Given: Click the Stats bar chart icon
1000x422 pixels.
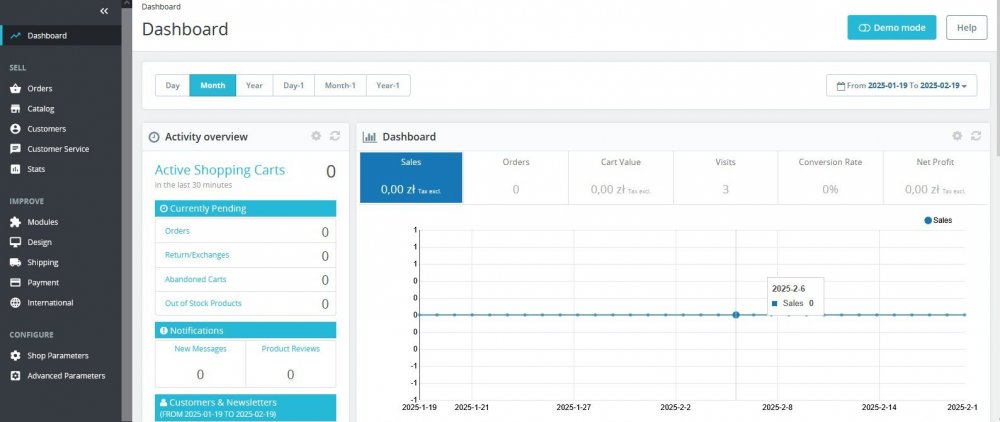Looking at the screenshot, I should (15, 169).
